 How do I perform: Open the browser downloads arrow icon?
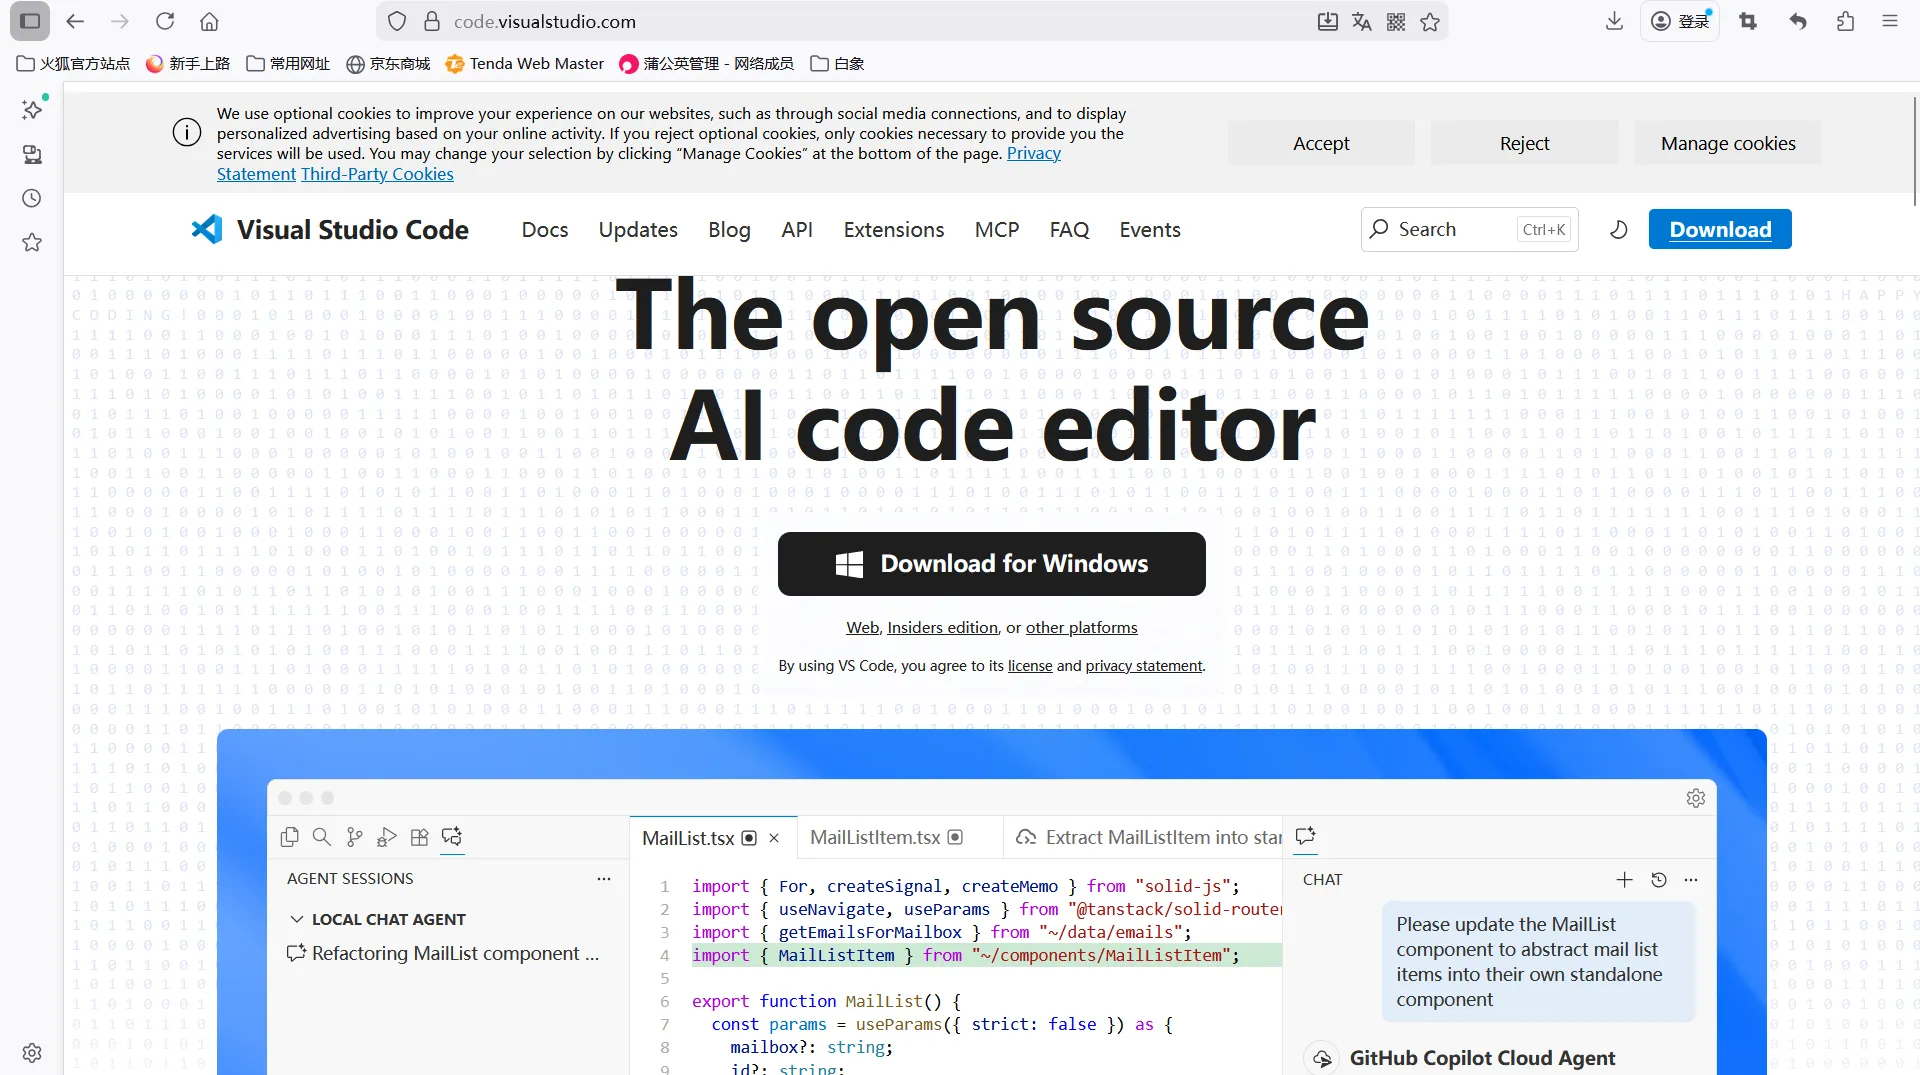[x=1614, y=21]
